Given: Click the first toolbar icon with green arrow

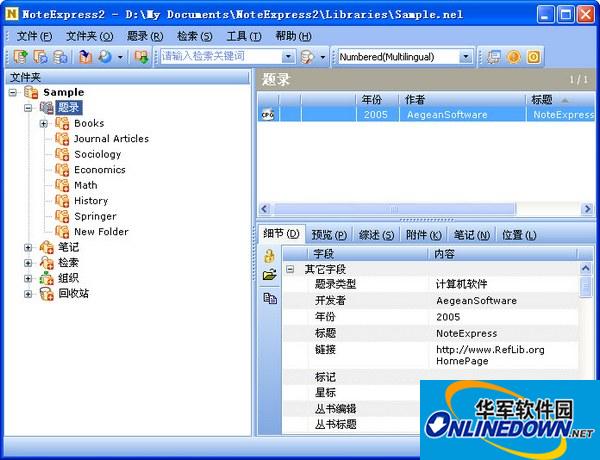Looking at the screenshot, I should [21, 57].
